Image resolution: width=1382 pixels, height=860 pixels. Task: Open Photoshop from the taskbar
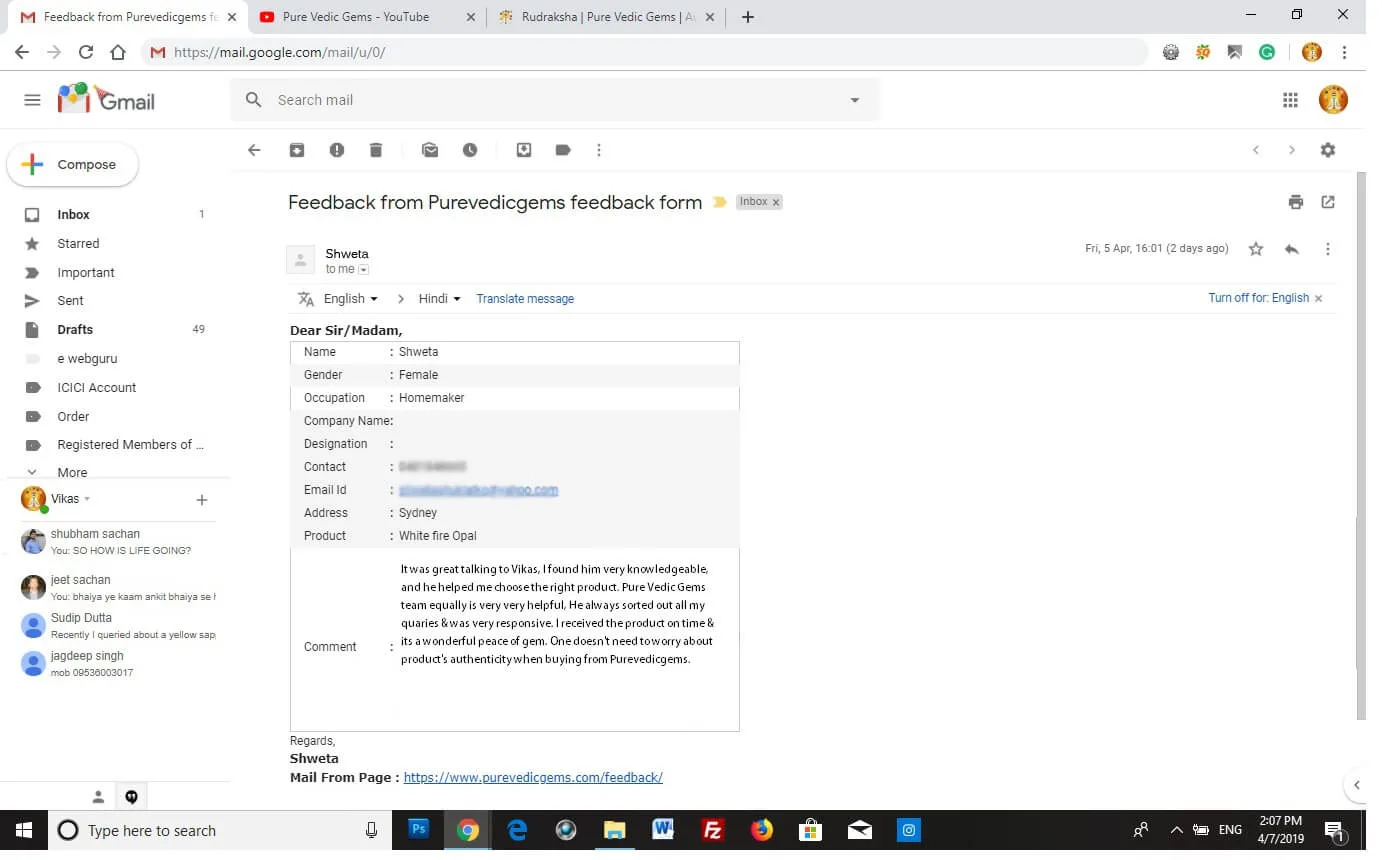point(420,830)
